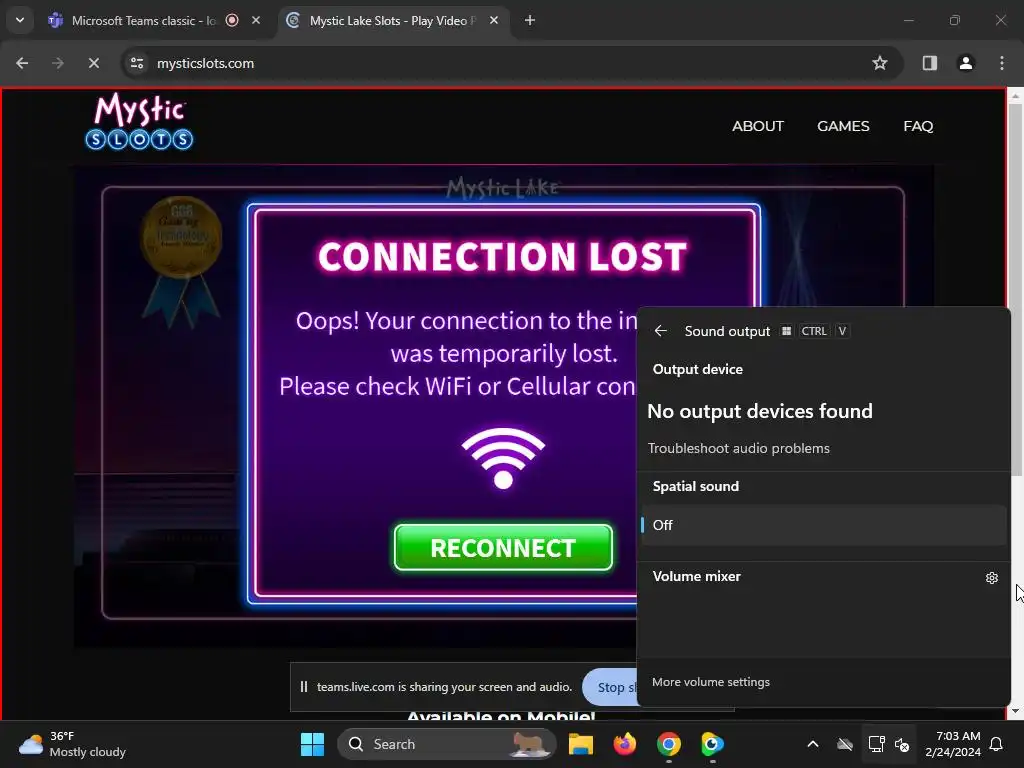Close the Microsoft Teams classic tab
Screen dimensions: 1024x768
click(256, 20)
